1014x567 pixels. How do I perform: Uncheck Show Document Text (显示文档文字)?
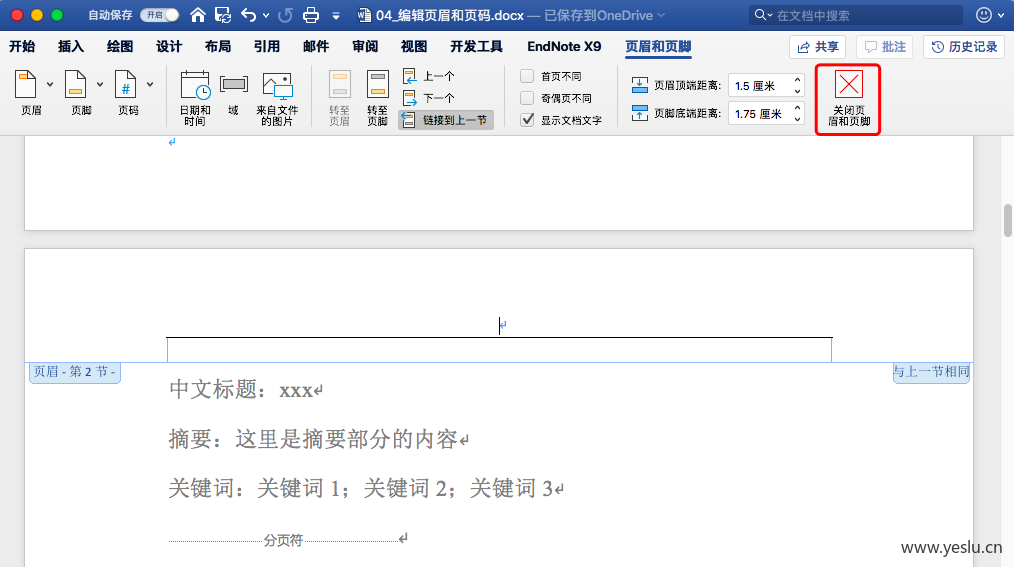[527, 120]
